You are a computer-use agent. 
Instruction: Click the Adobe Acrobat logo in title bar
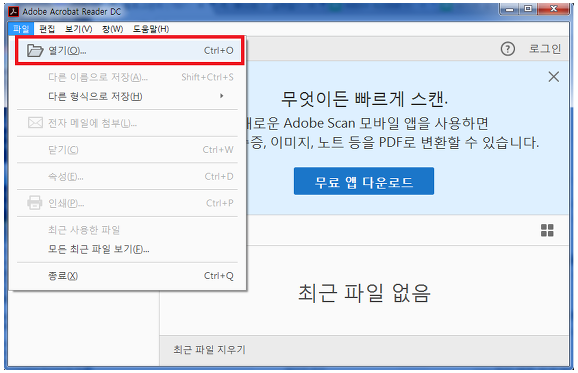[14, 12]
